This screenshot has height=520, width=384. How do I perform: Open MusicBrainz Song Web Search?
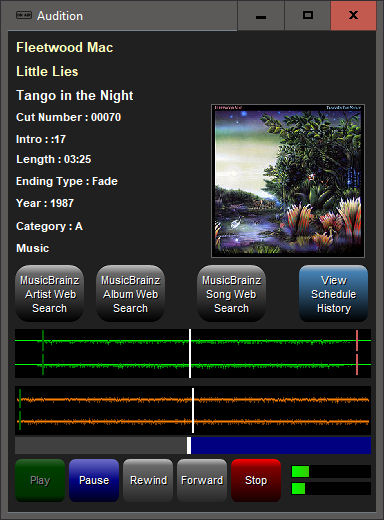point(231,294)
